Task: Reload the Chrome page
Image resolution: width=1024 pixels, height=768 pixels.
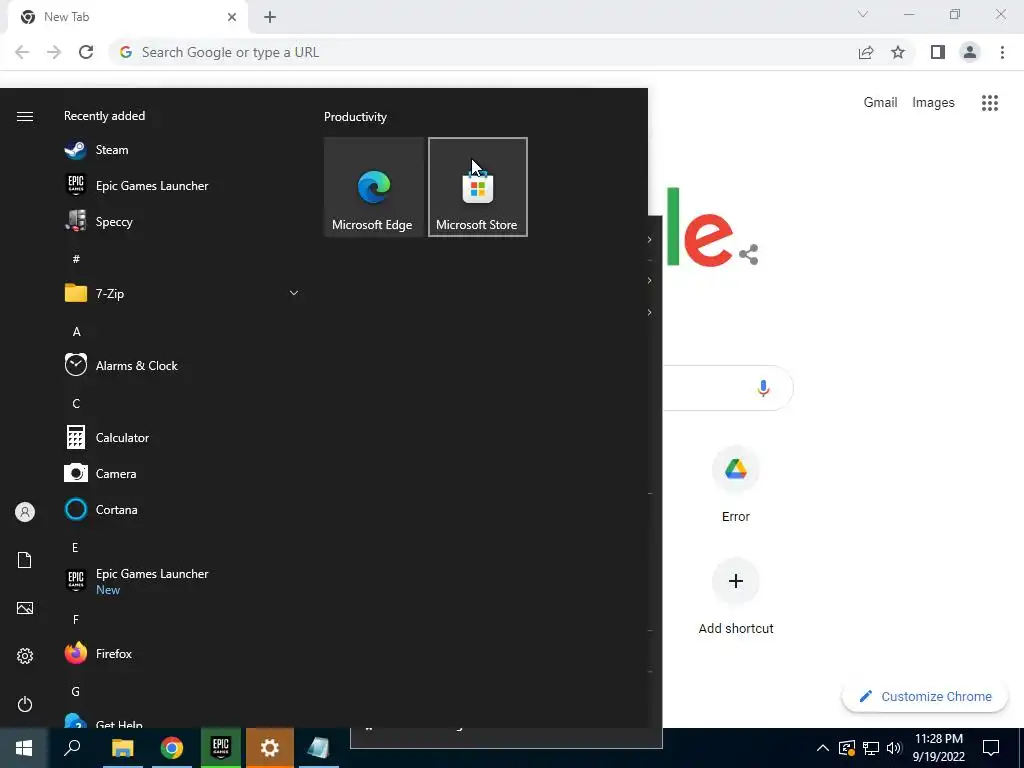Action: pos(86,52)
